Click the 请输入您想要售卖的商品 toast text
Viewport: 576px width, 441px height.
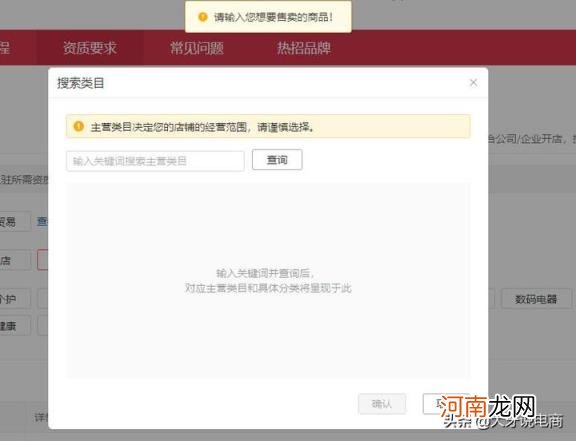[x=274, y=17]
